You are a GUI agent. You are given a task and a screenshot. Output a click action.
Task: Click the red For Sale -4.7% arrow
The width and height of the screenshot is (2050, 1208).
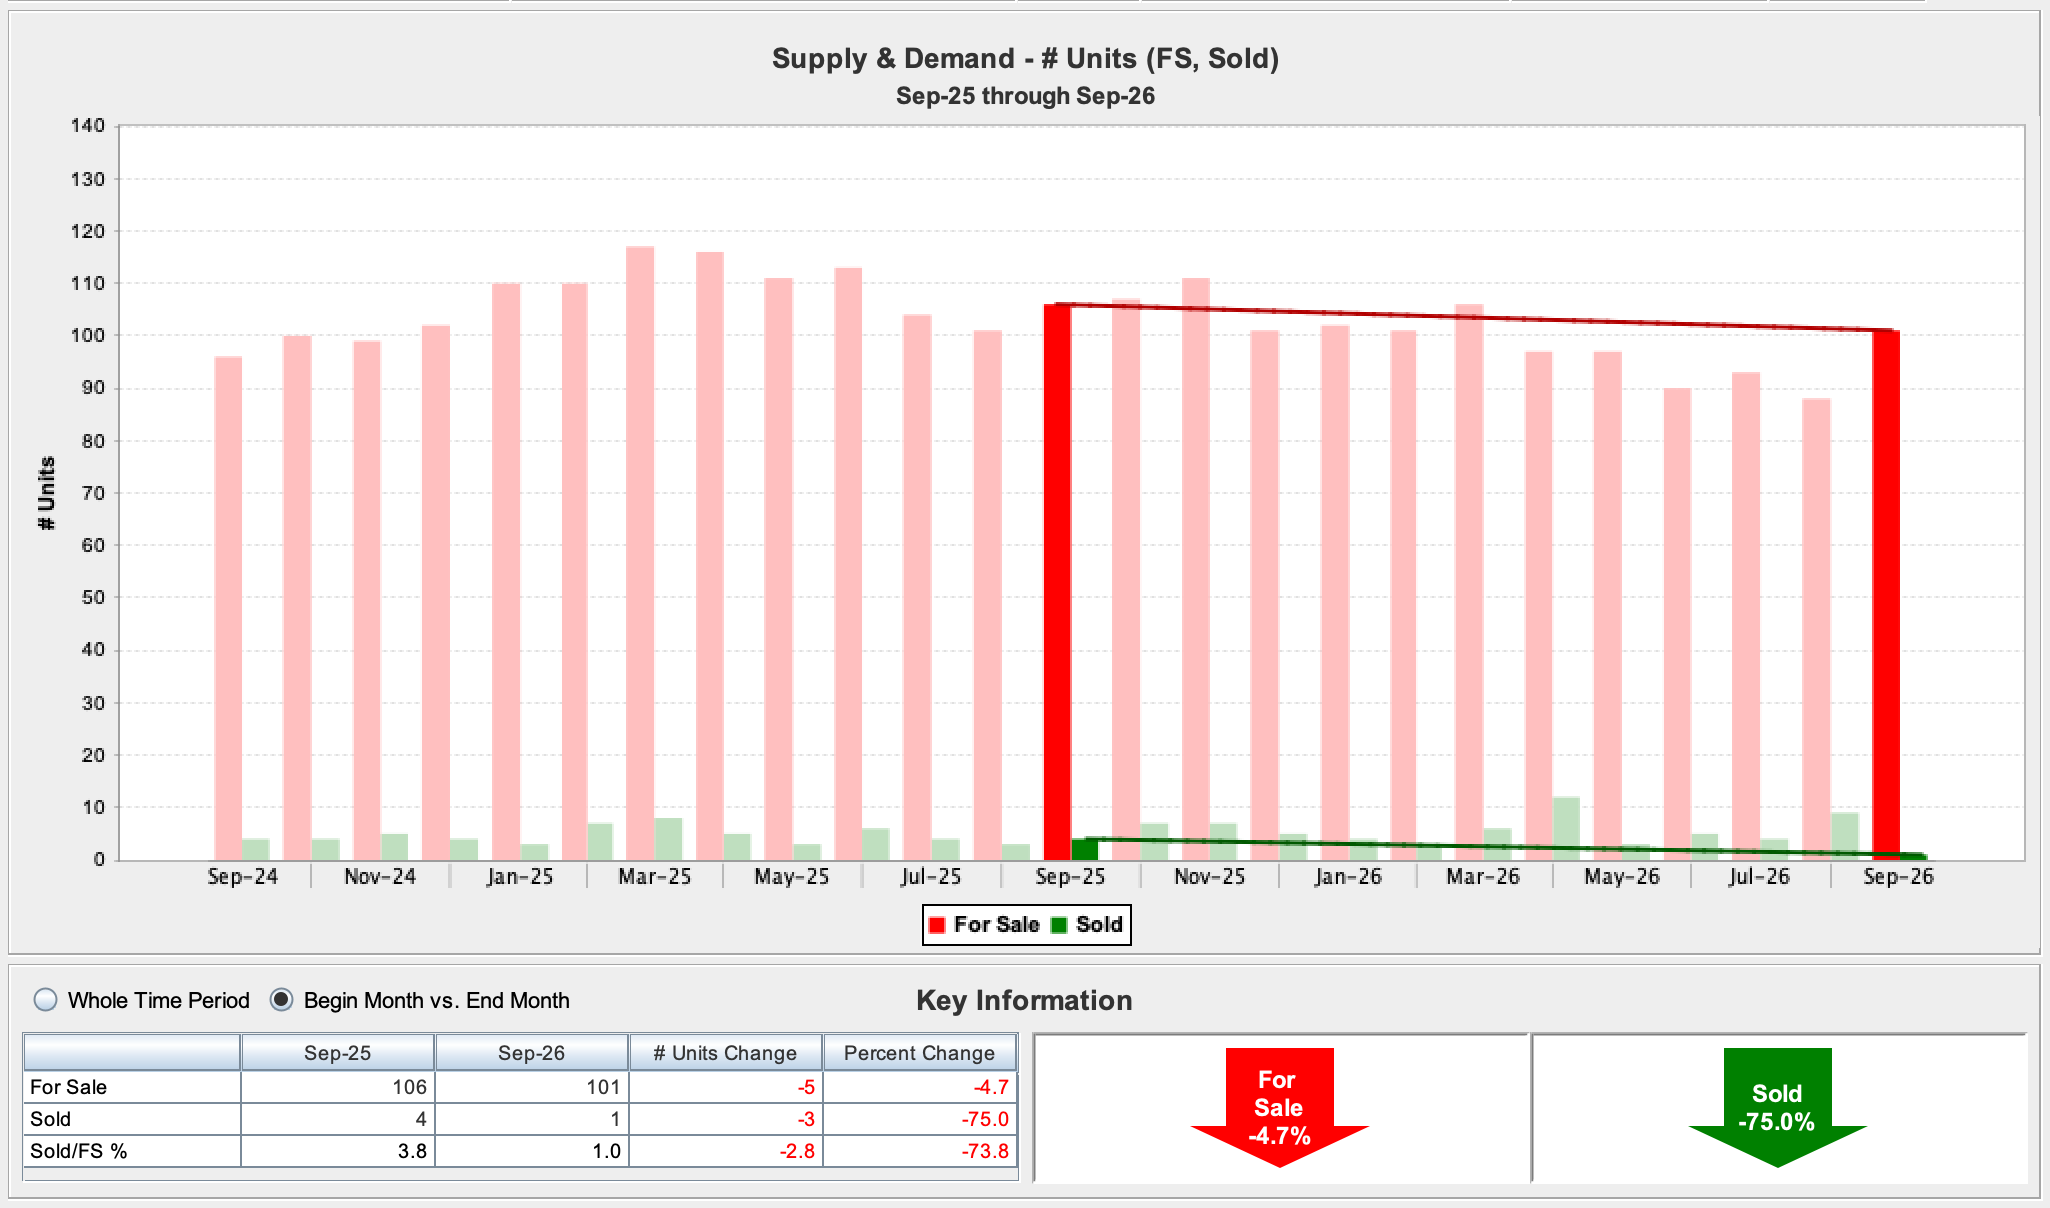(1279, 1107)
